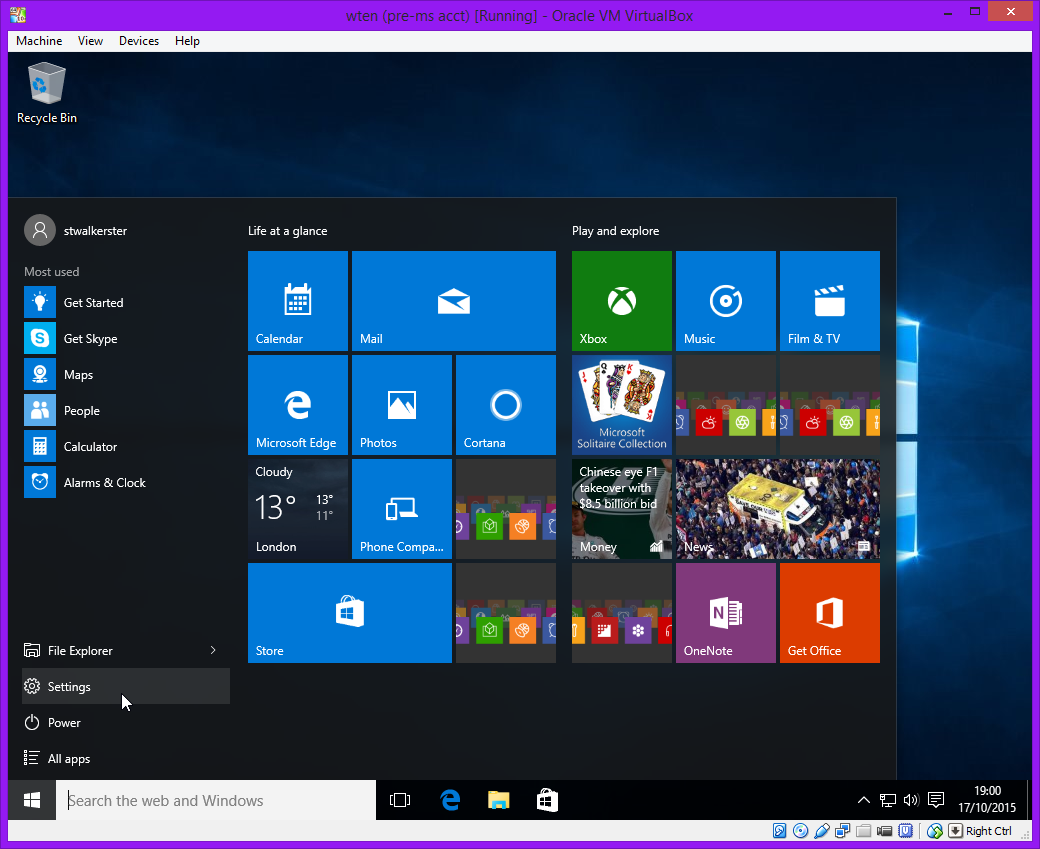Launch the Cortana tile
The image size is (1040, 849).
pyautogui.click(x=505, y=405)
